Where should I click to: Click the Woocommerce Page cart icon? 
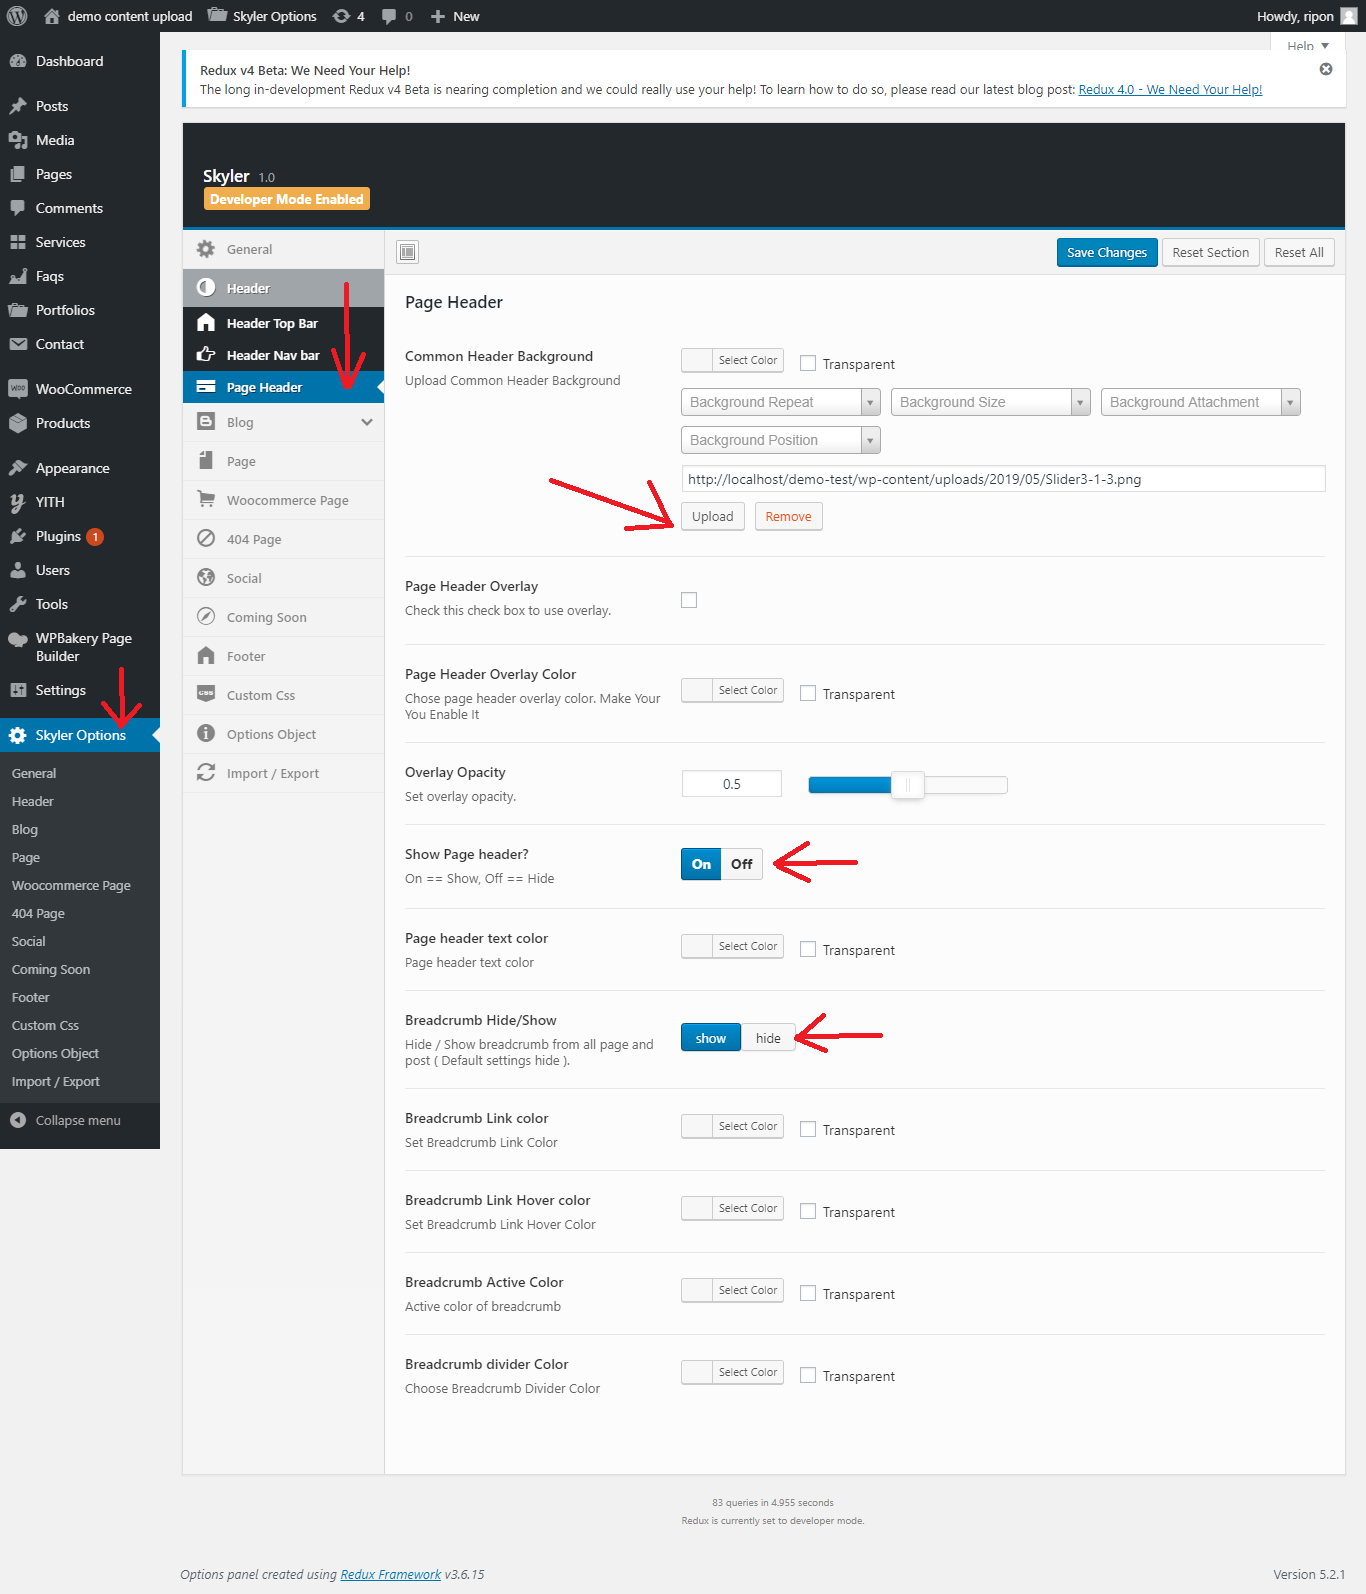point(206,499)
